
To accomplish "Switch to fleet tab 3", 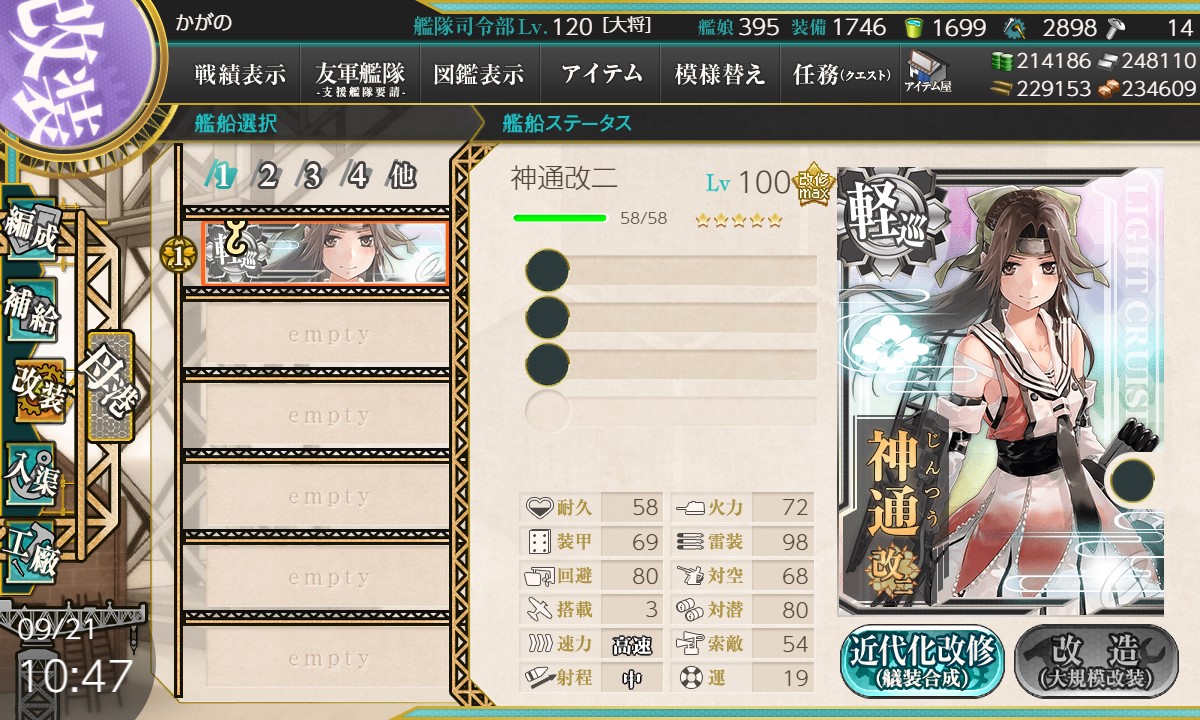I will (312, 176).
